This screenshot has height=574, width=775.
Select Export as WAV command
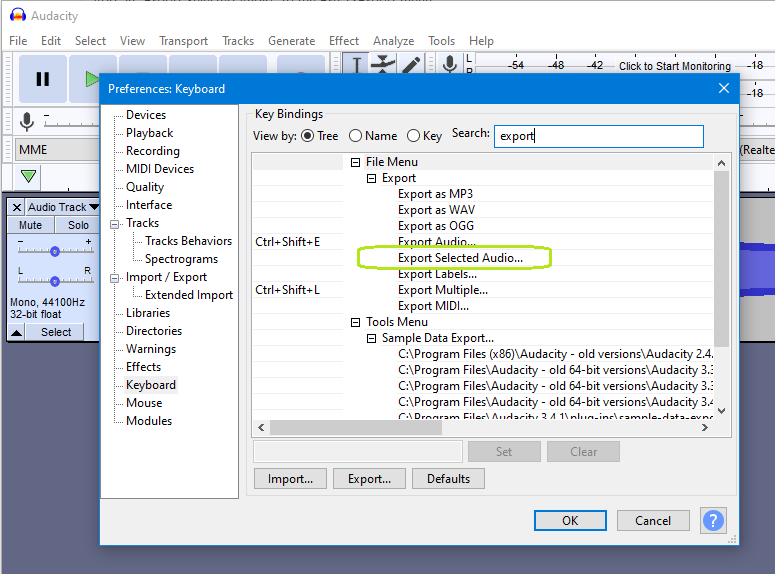click(436, 210)
